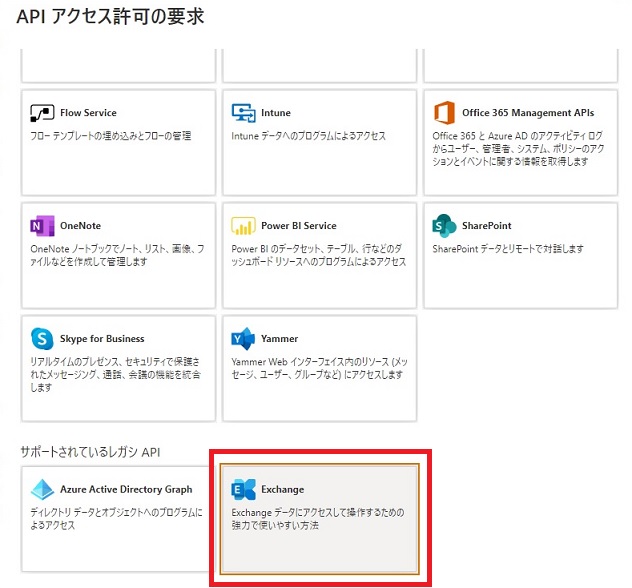This screenshot has width=632, height=588.
Task: Open the Azure Active Directory Graph title
Action: pyautogui.click(x=126, y=489)
